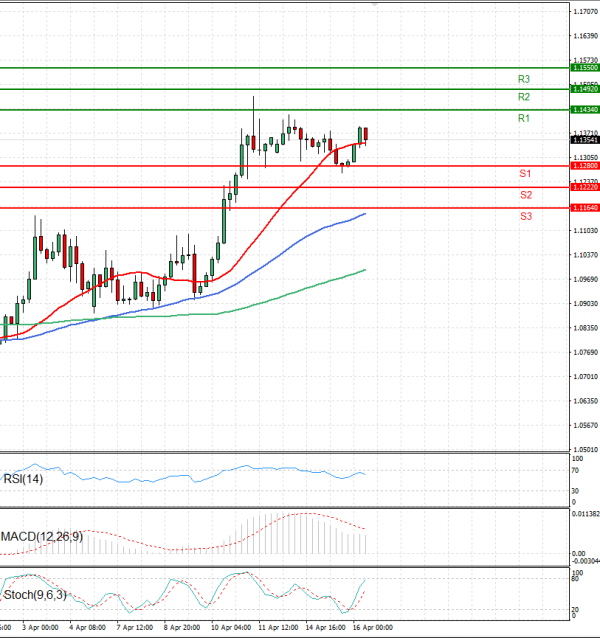Click the 1.12220 red price tag
Screen dimensions: 600x638
coord(583,187)
